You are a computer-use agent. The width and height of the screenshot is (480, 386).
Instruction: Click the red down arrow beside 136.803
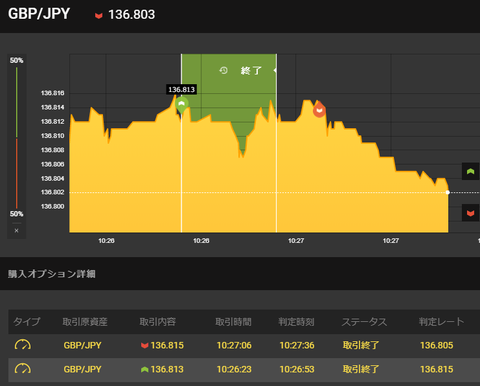tap(98, 16)
